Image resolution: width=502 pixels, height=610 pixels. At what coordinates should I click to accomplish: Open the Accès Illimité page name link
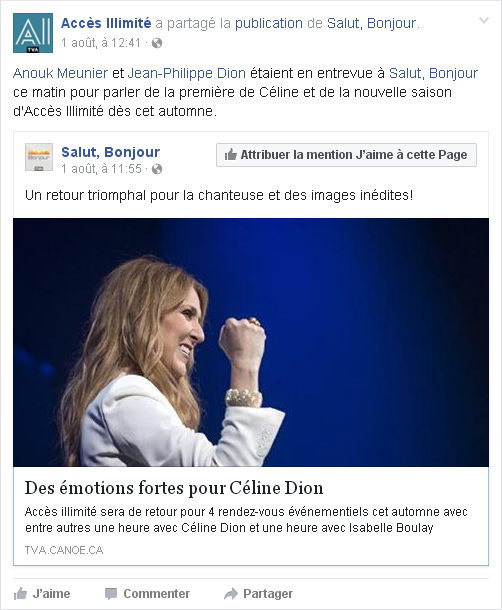click(106, 23)
